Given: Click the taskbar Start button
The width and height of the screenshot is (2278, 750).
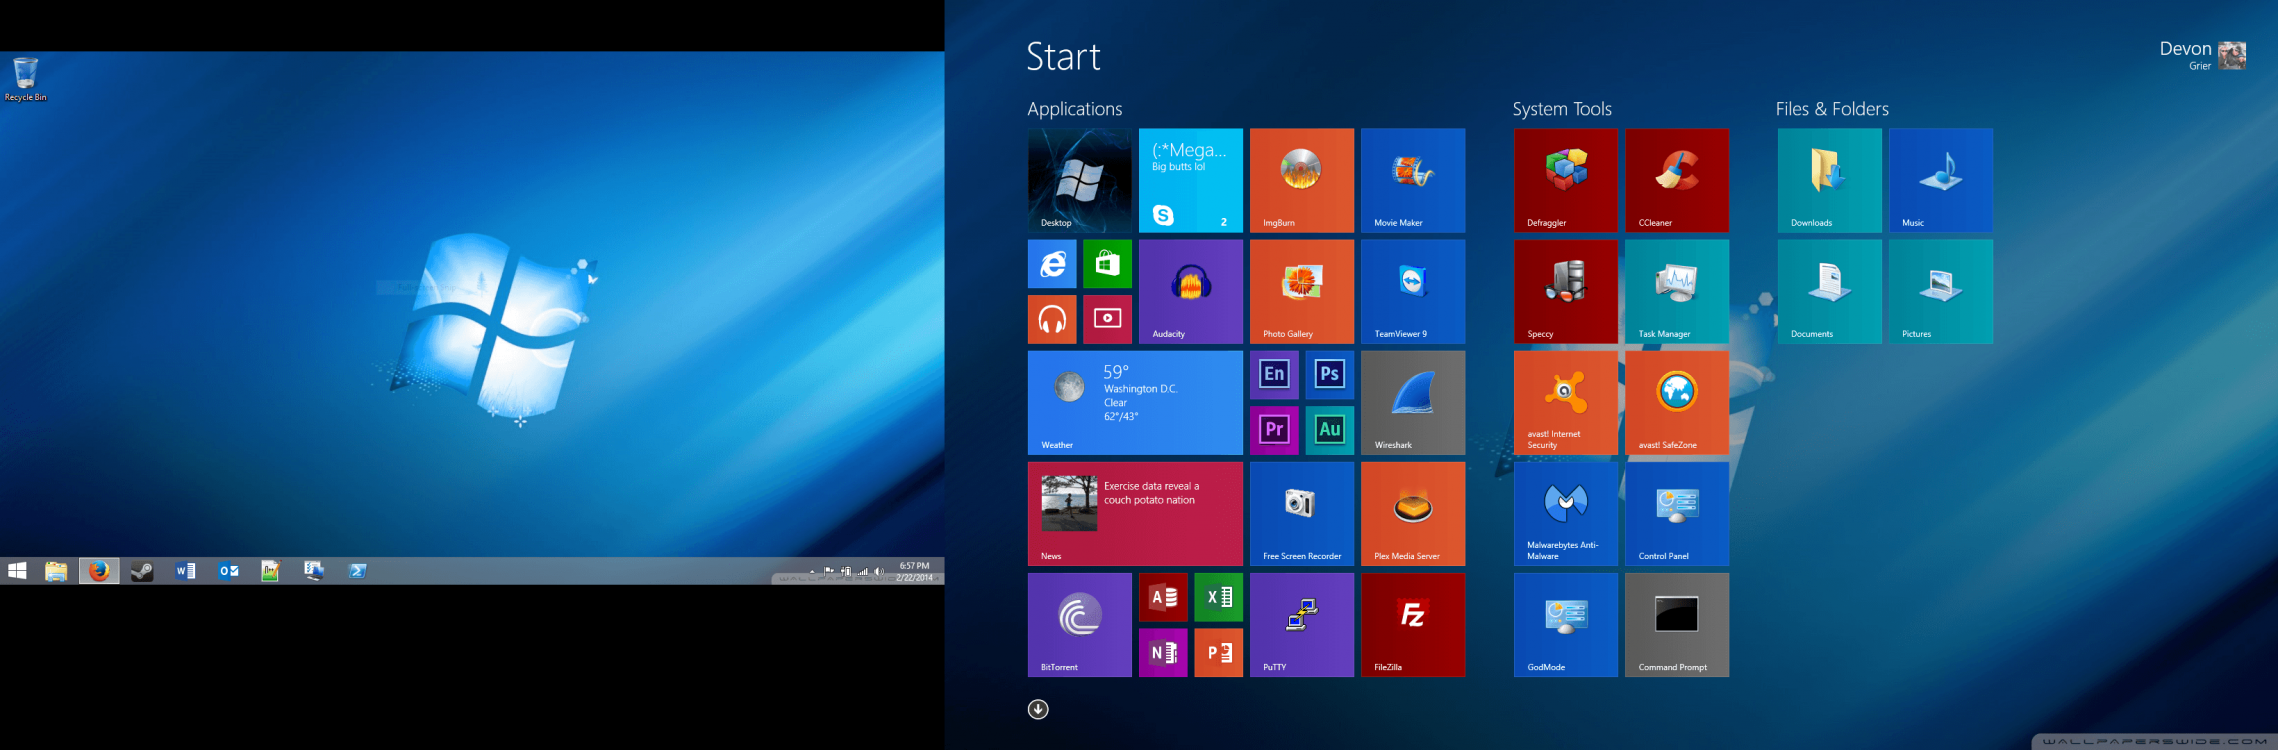Looking at the screenshot, I should (x=17, y=571).
